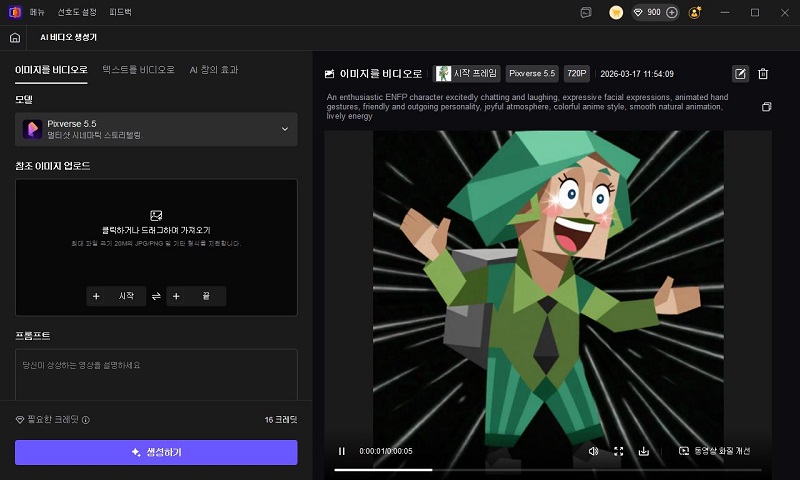800x480 pixels.
Task: Enter fullscreen video view
Action: click(x=618, y=451)
